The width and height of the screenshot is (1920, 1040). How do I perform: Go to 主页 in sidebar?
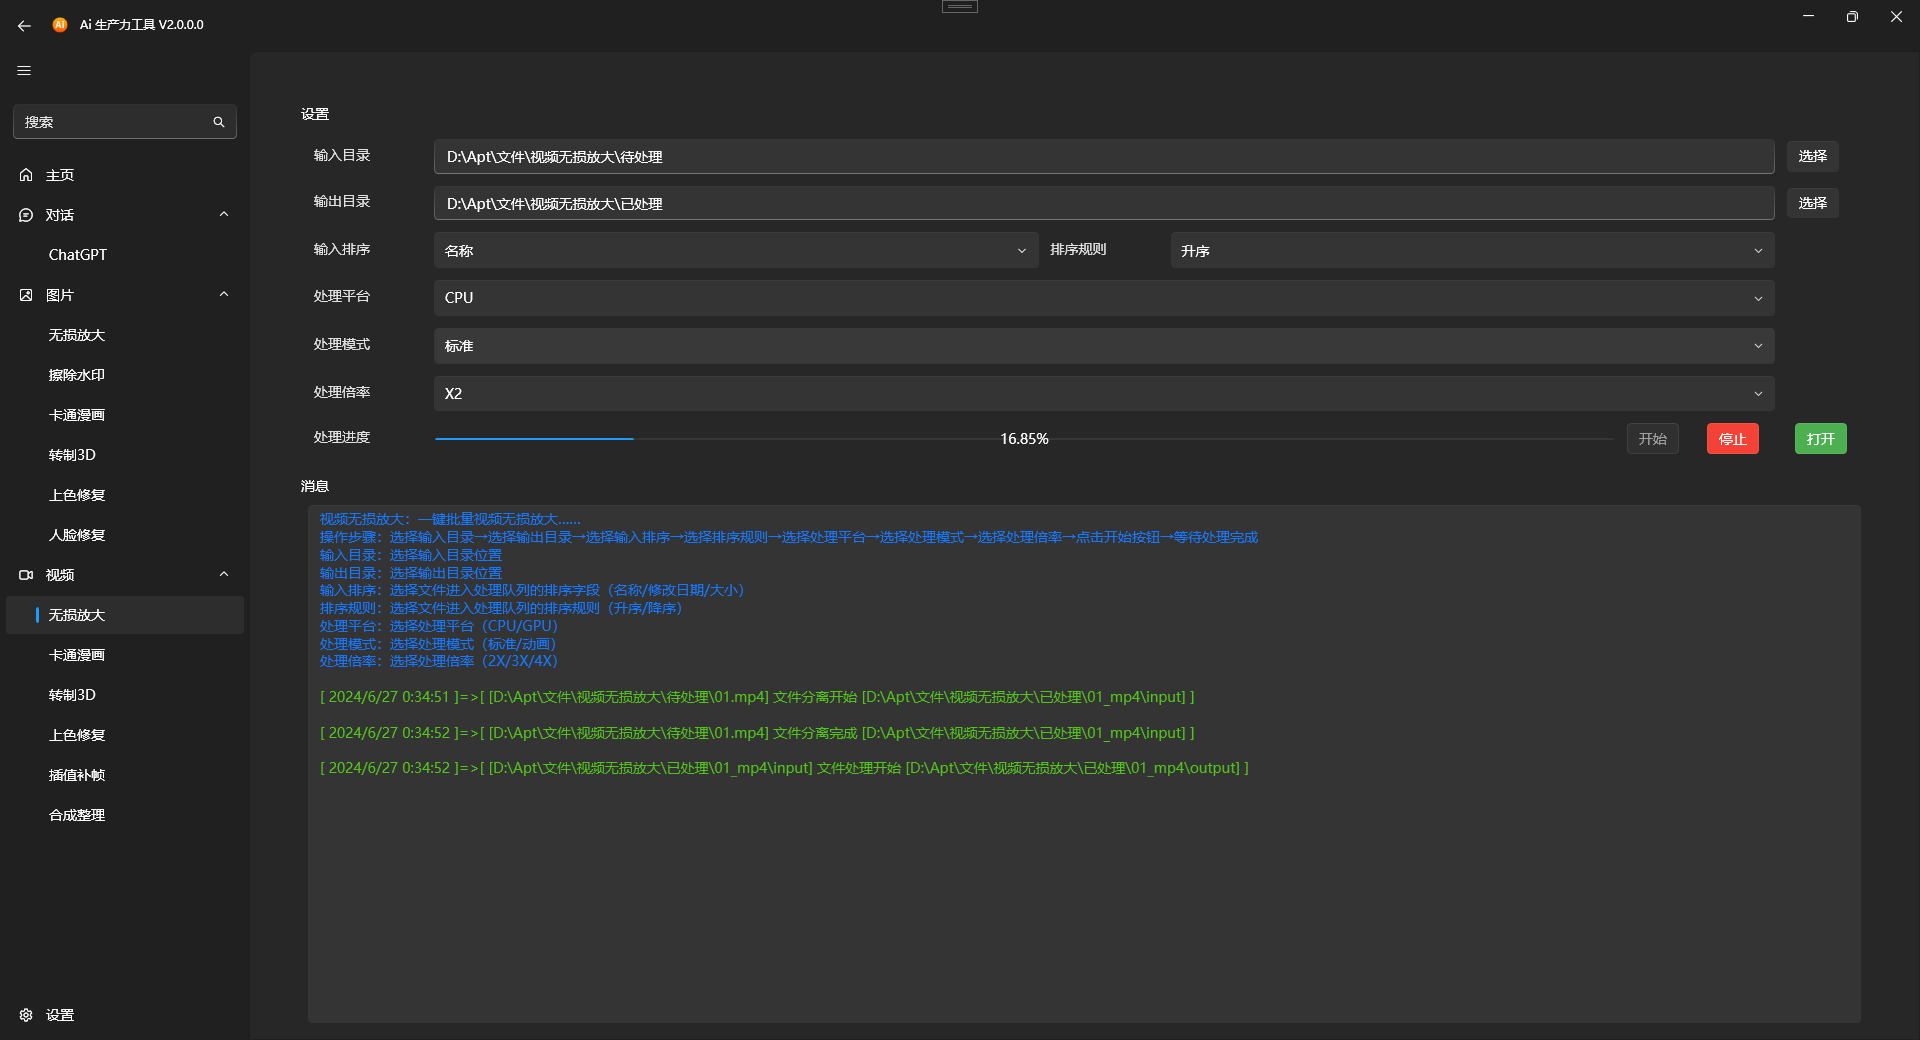click(125, 175)
